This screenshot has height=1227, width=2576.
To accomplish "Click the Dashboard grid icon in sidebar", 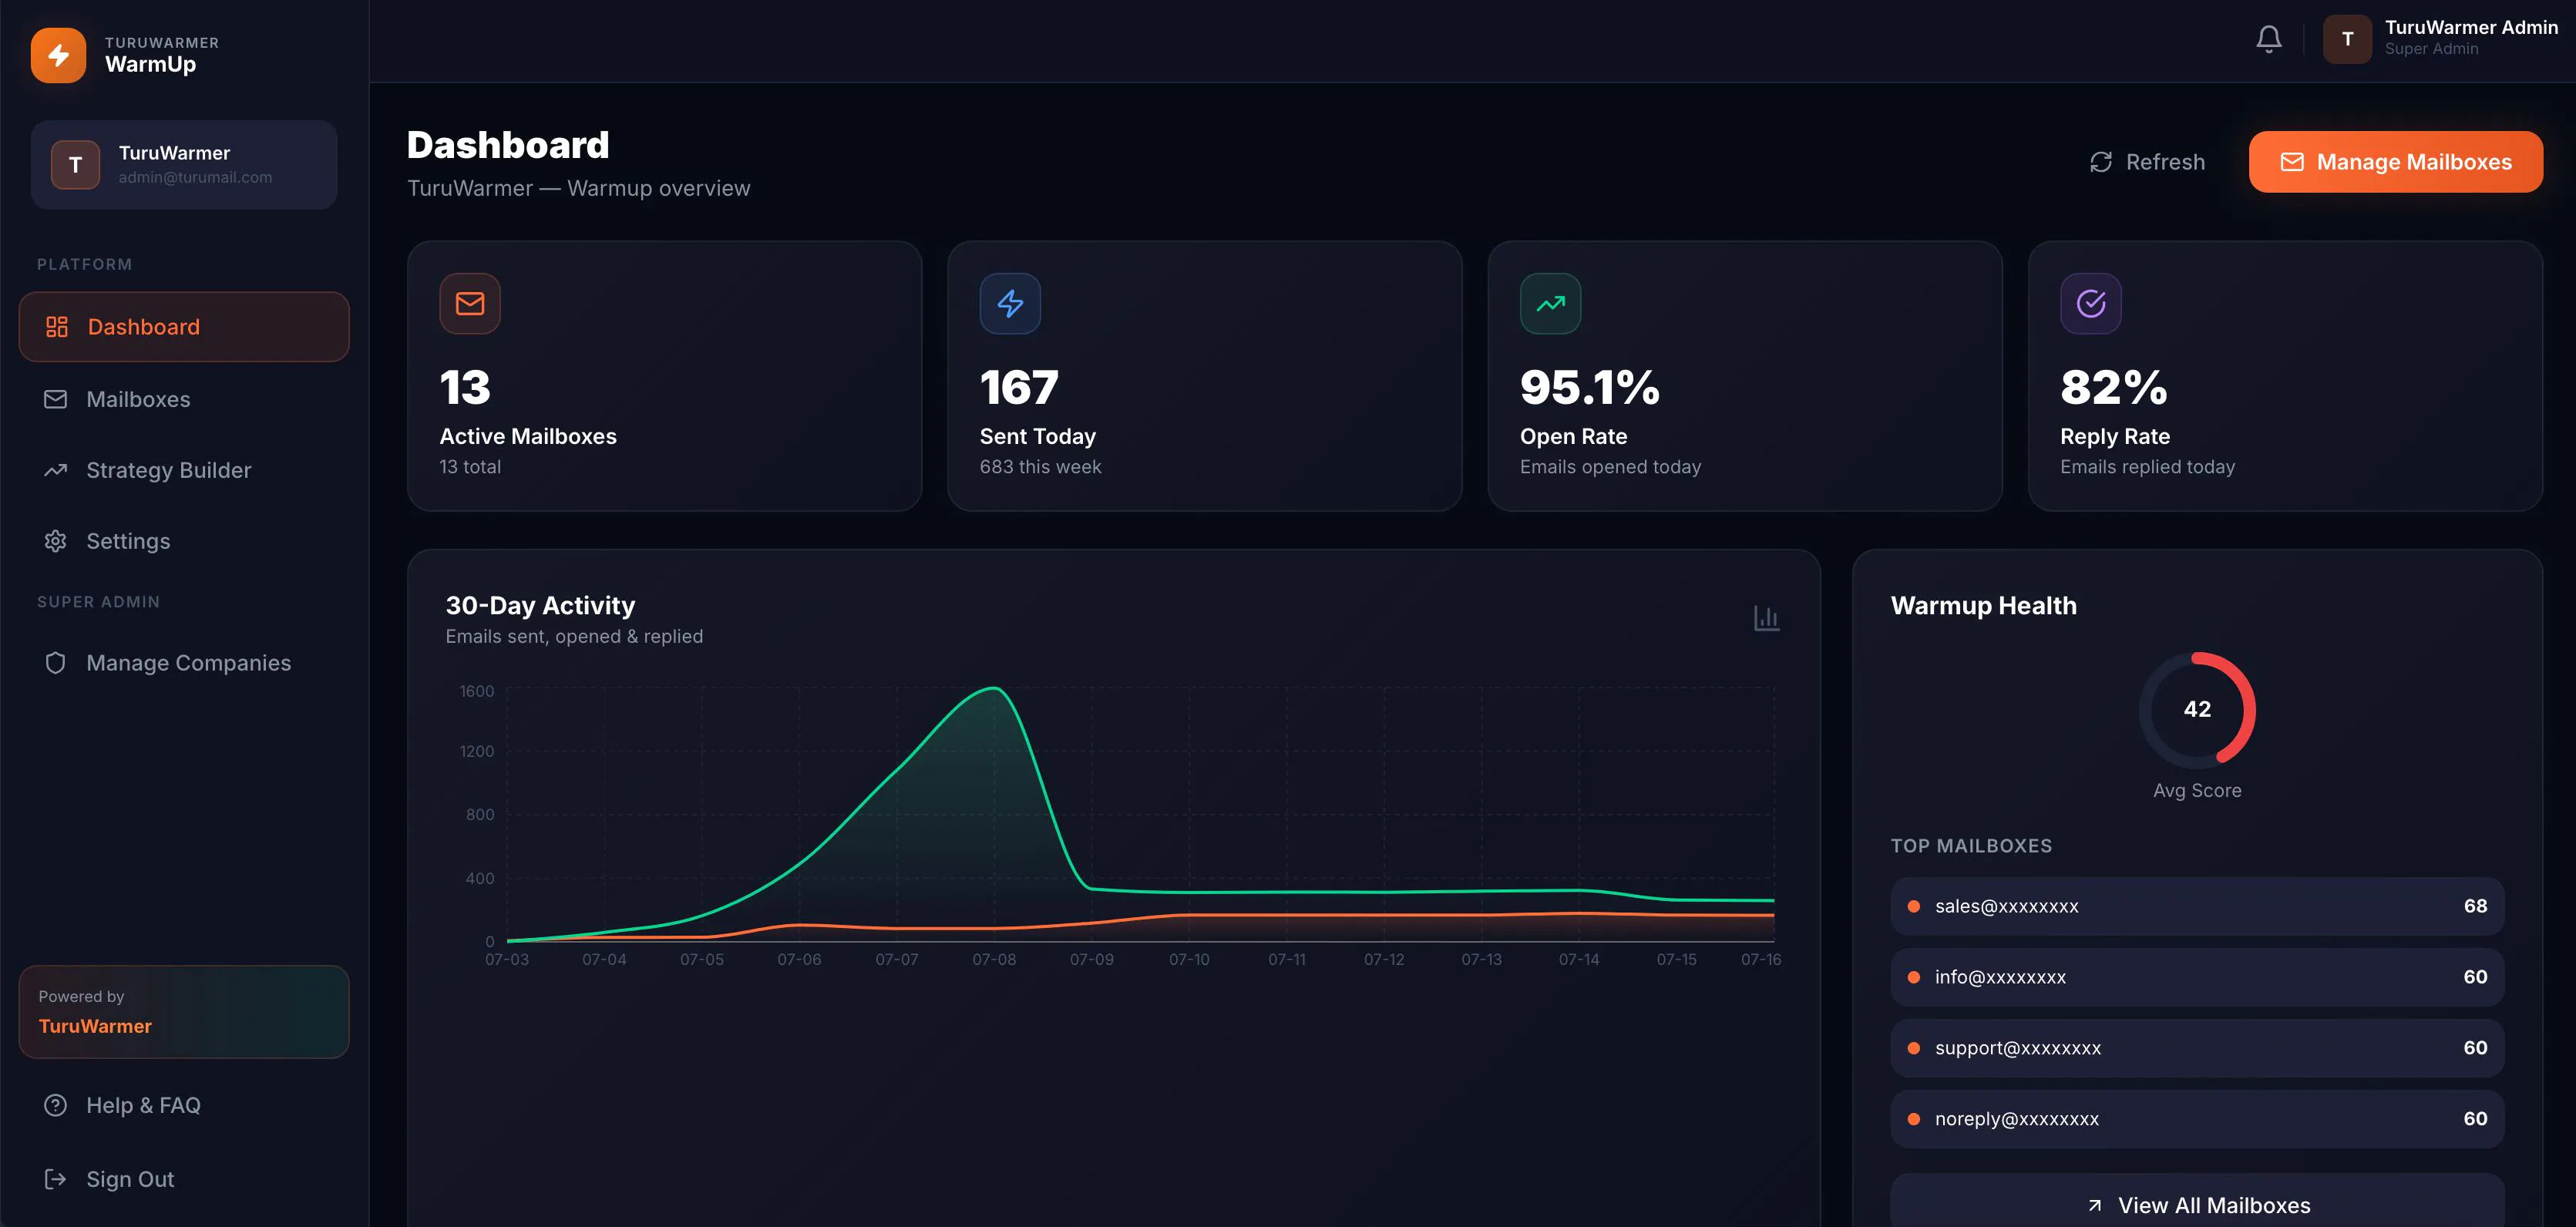I will (x=57, y=327).
